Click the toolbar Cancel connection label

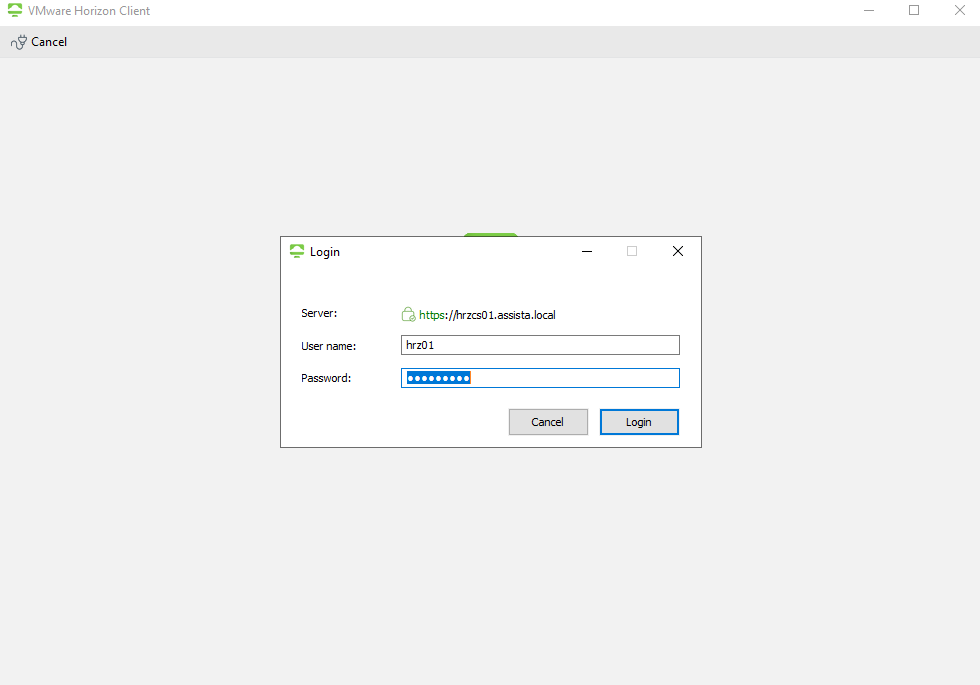(x=49, y=42)
